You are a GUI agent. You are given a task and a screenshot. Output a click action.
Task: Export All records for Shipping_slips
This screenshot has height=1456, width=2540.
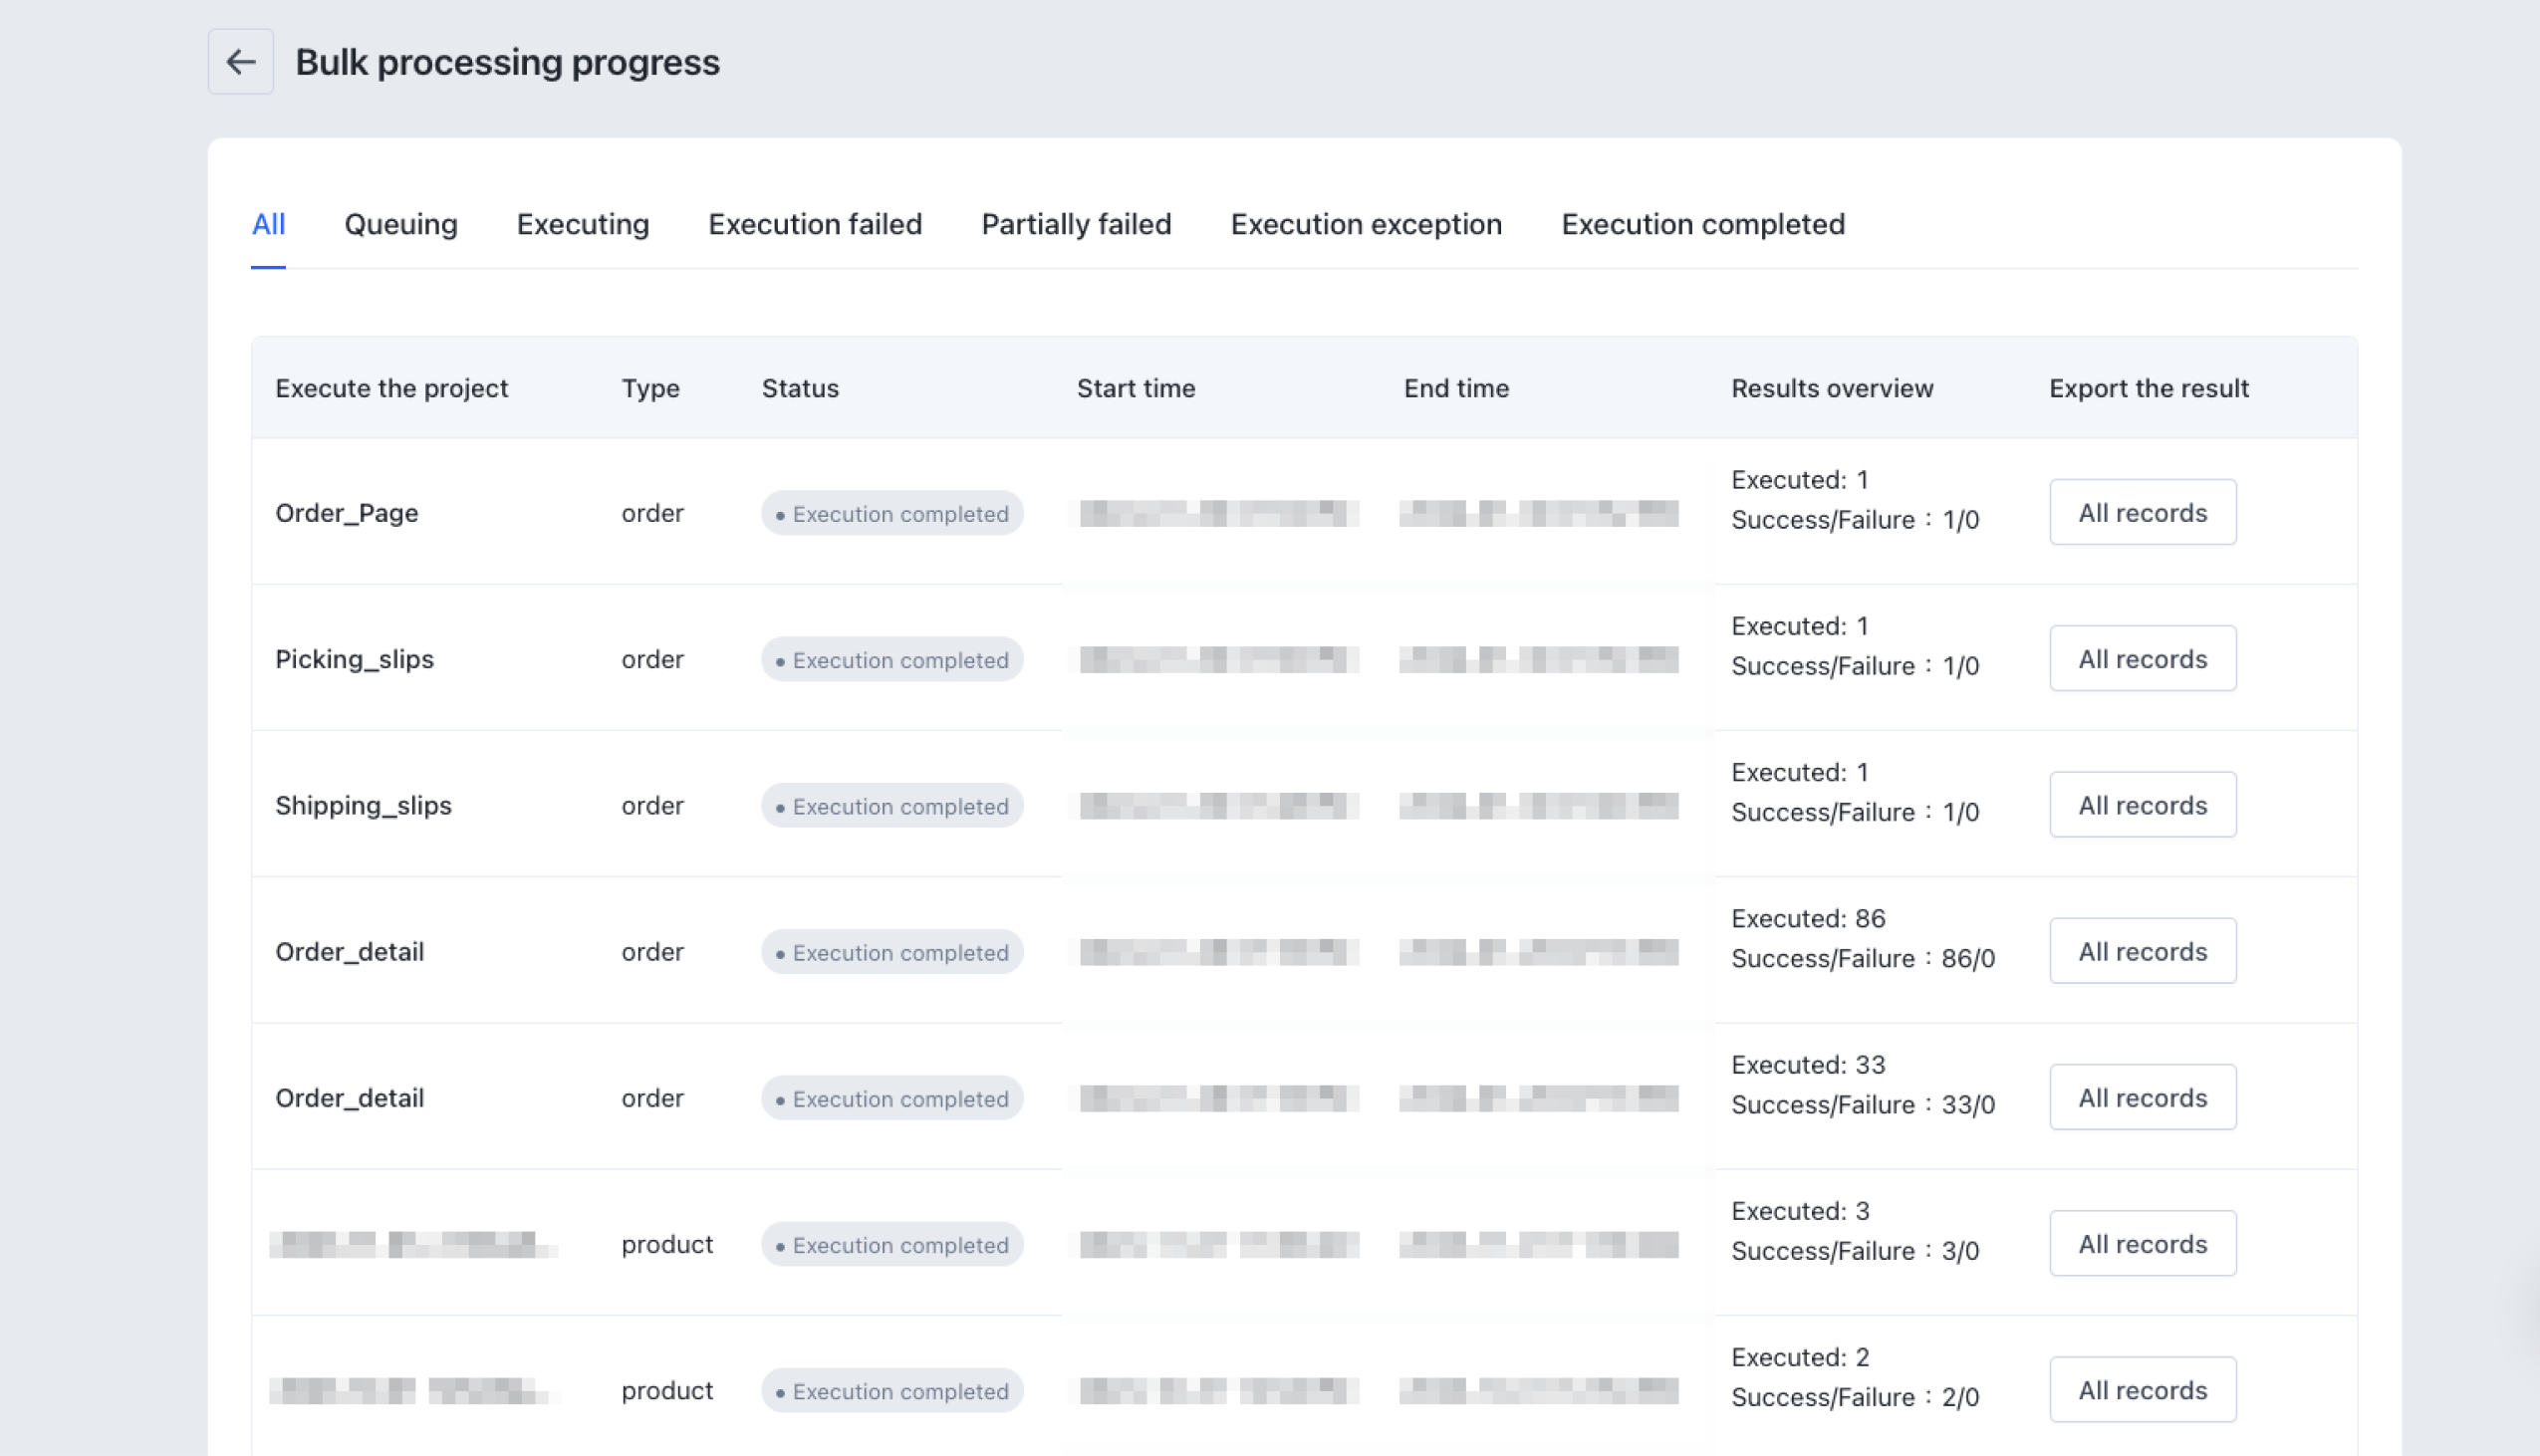pos(2142,804)
